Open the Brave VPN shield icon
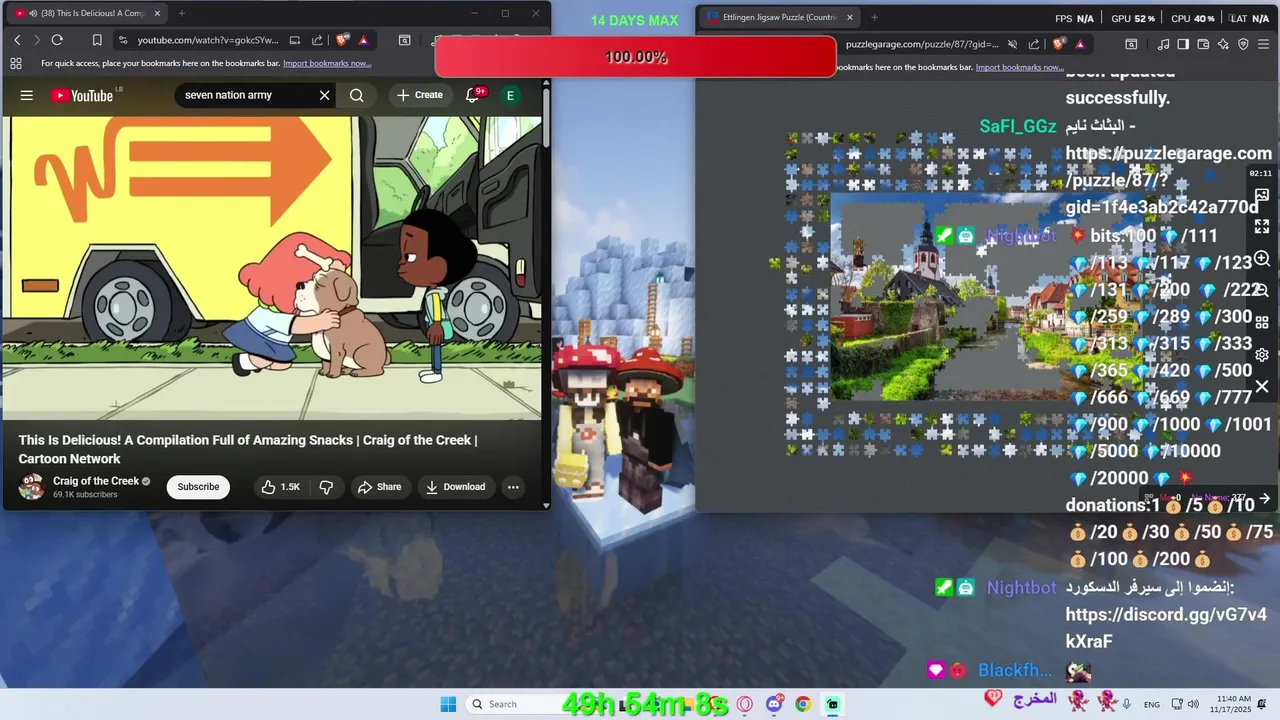Screen dimensions: 1280x720 point(1243,44)
